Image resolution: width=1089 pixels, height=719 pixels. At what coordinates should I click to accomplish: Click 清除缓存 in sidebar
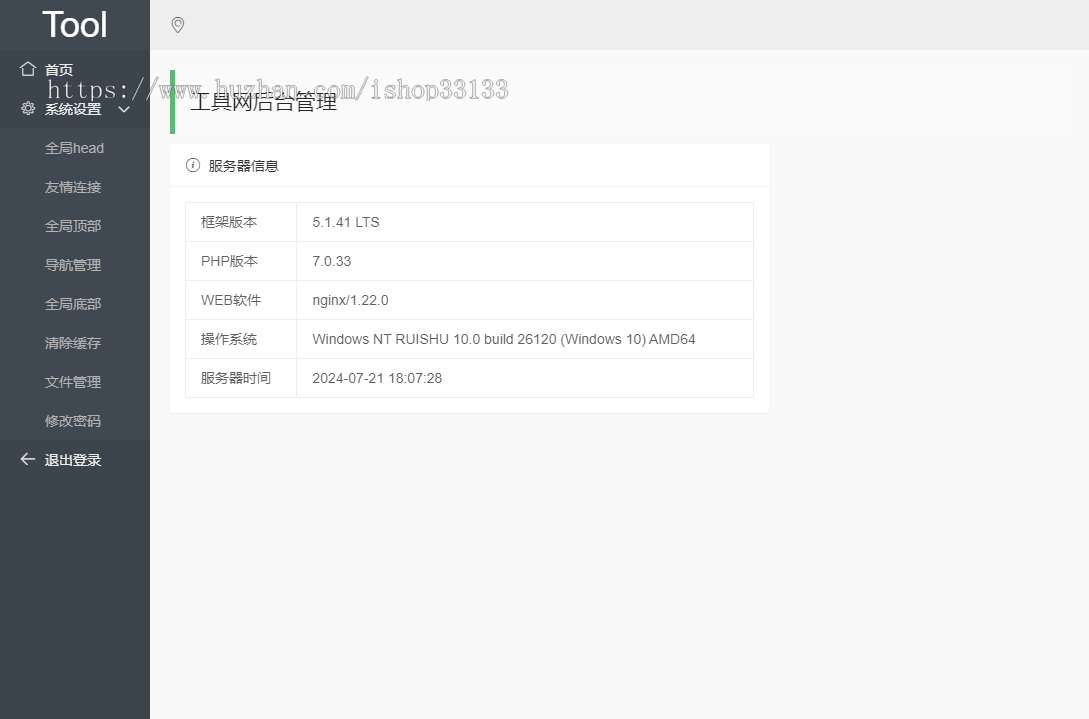tap(73, 342)
